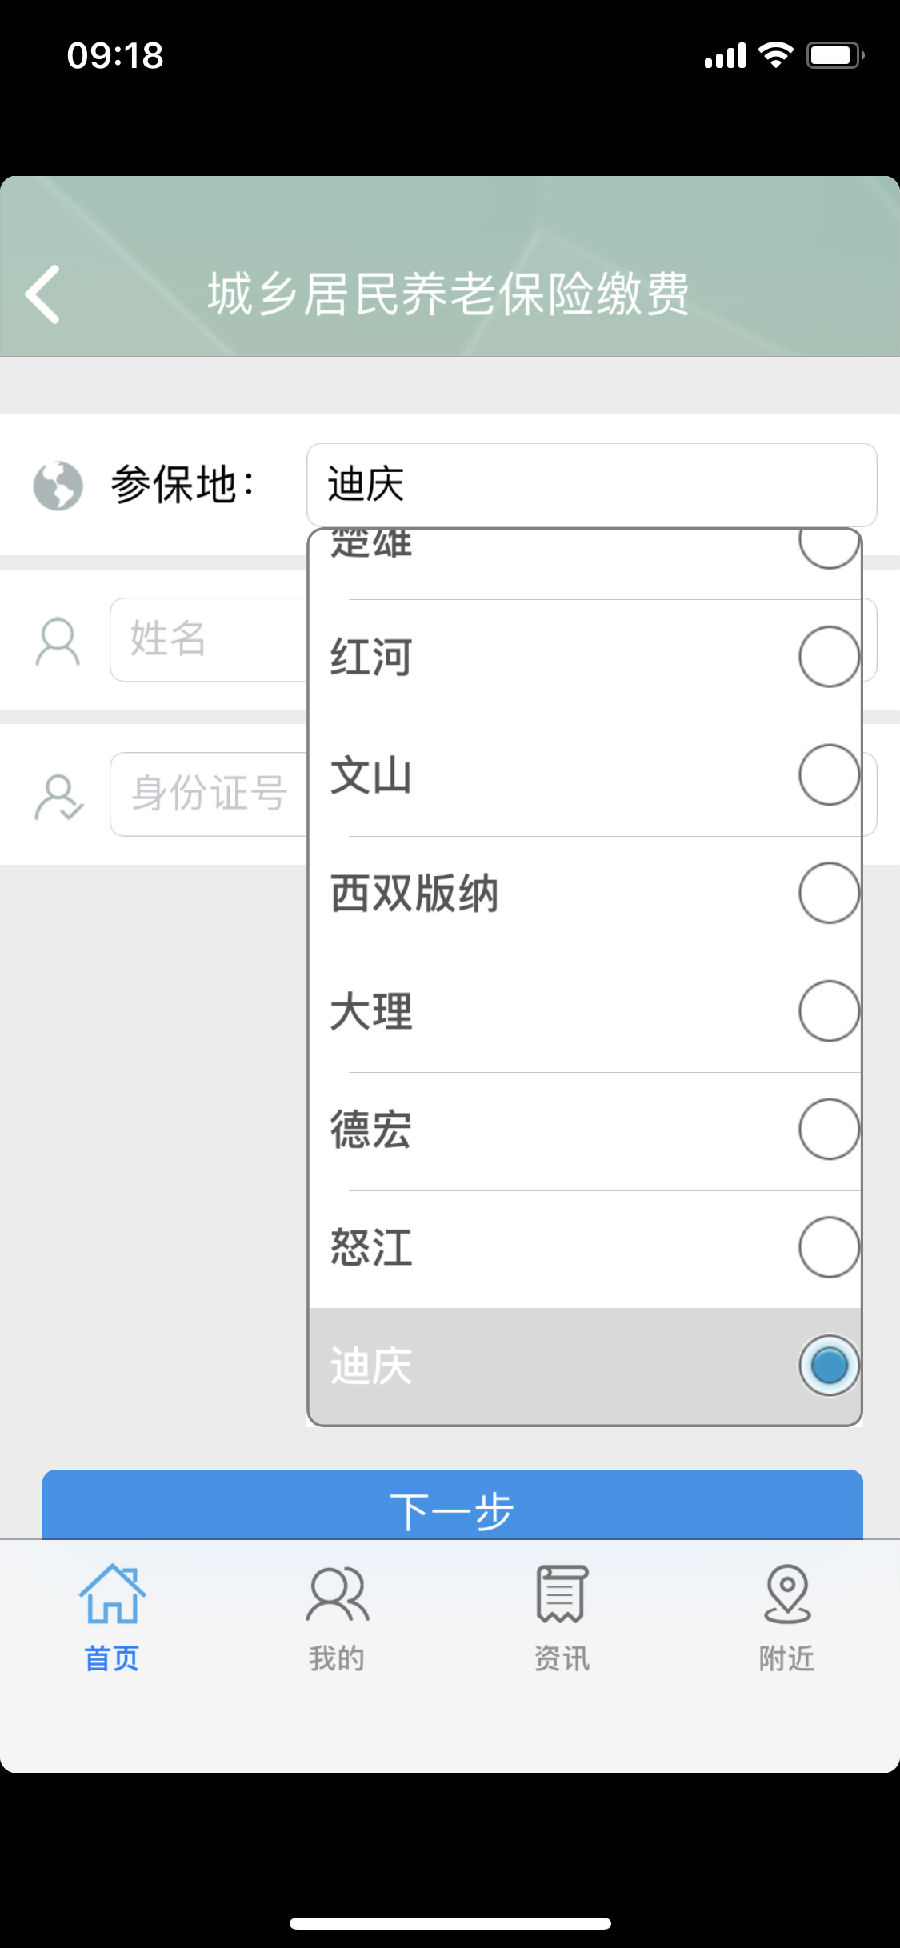Tap the globe icon beside 参保地

pyautogui.click(x=58, y=486)
